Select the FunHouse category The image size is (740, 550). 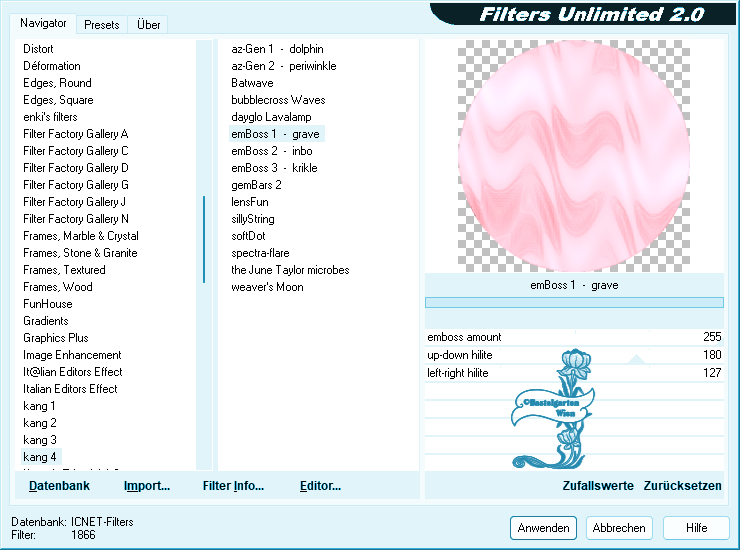pos(48,304)
